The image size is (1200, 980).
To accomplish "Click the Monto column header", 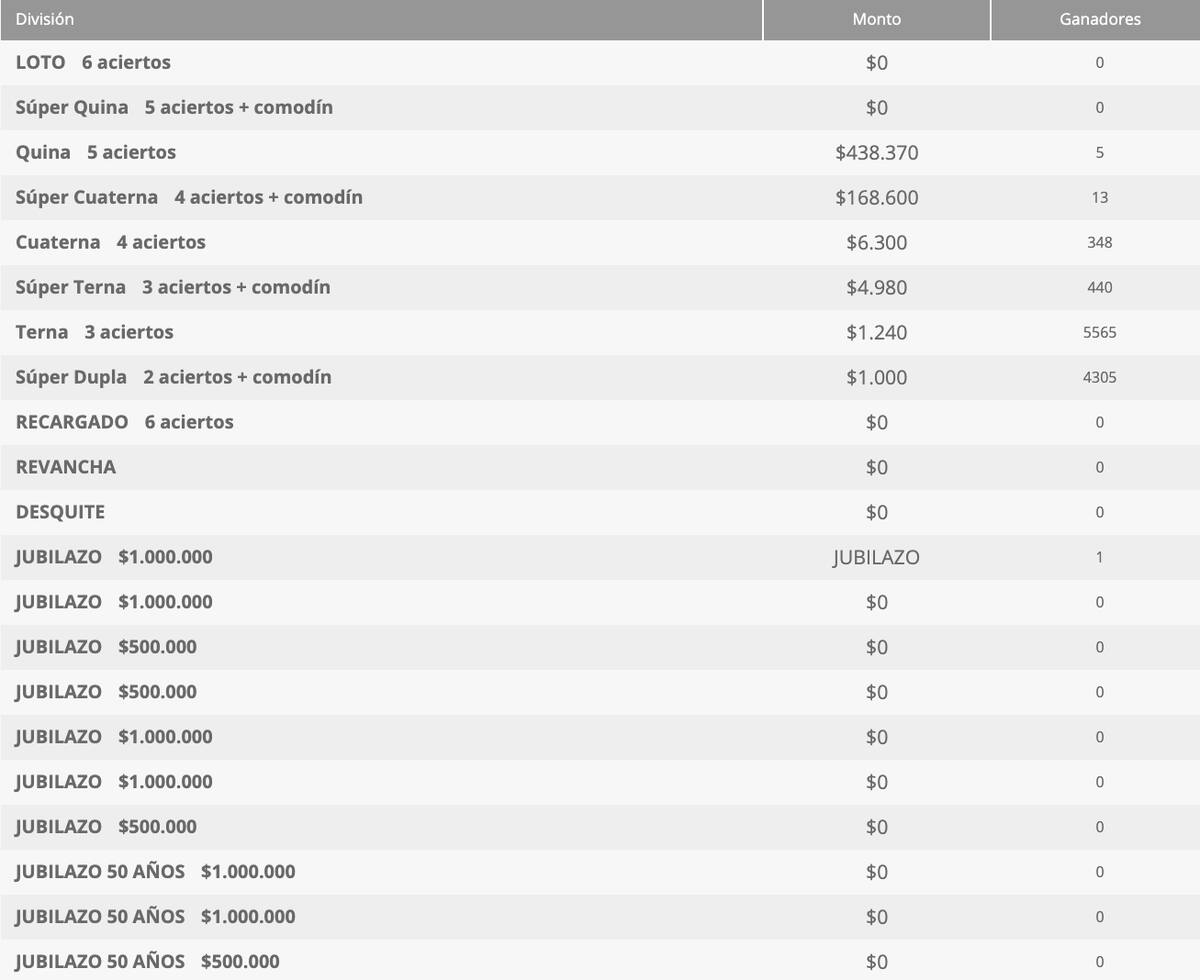I will tap(876, 18).
